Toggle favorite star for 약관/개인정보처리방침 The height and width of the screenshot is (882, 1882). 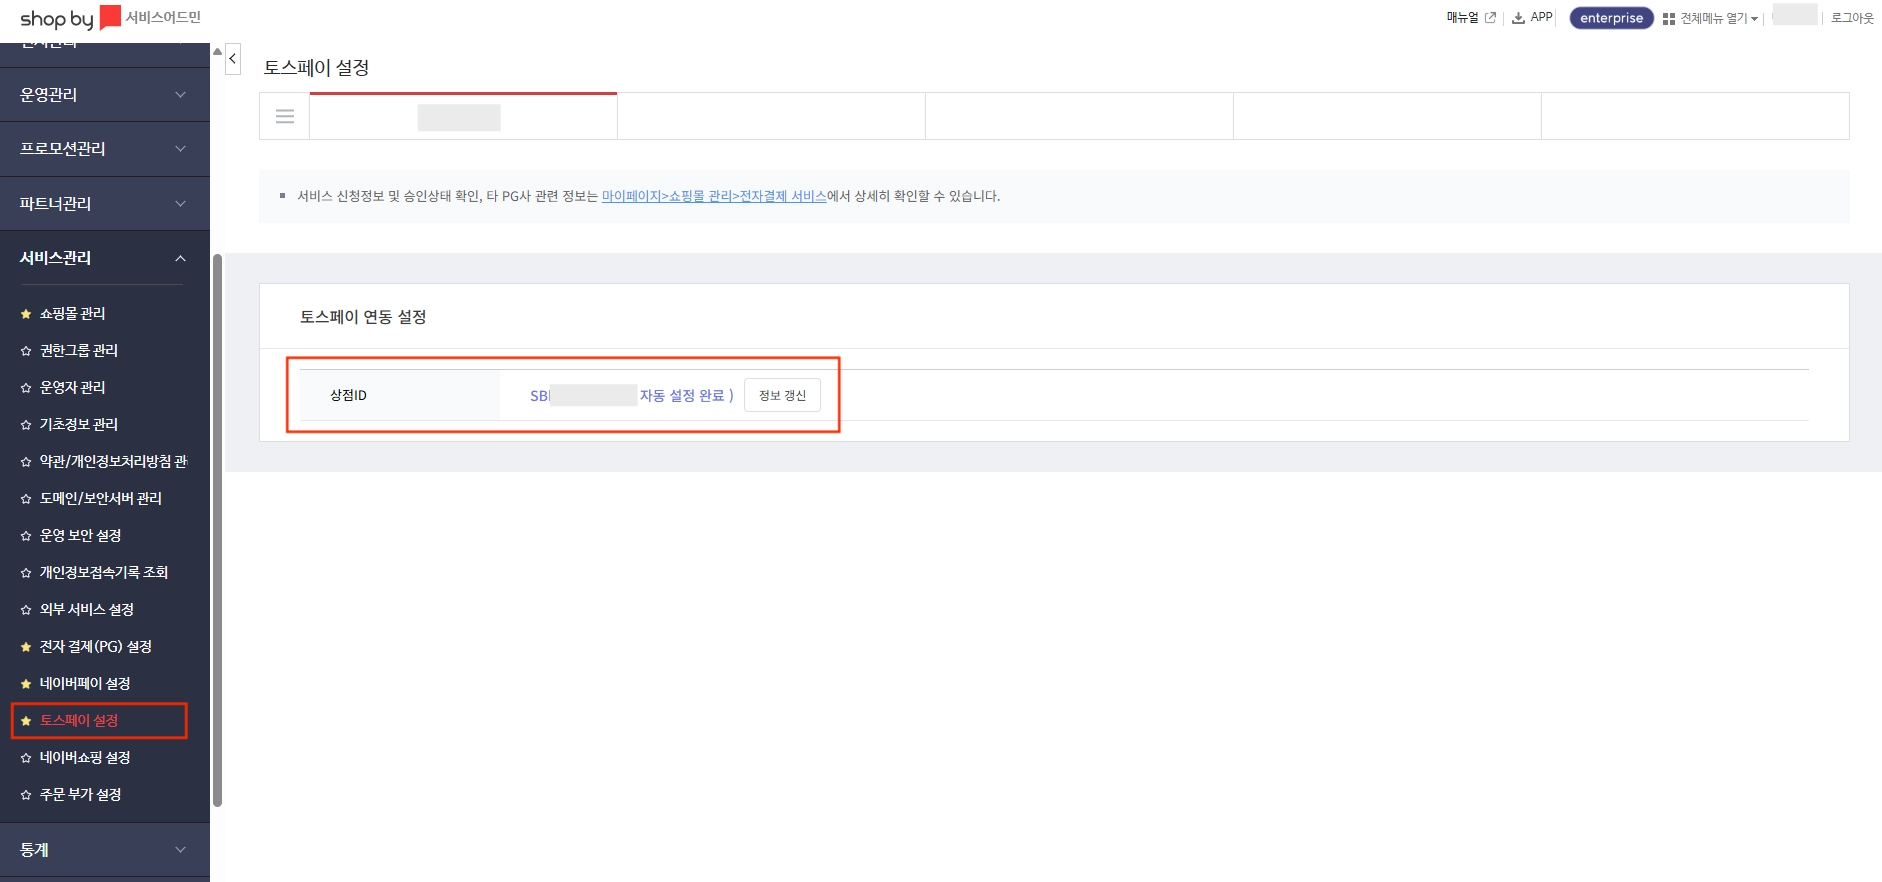pos(26,462)
